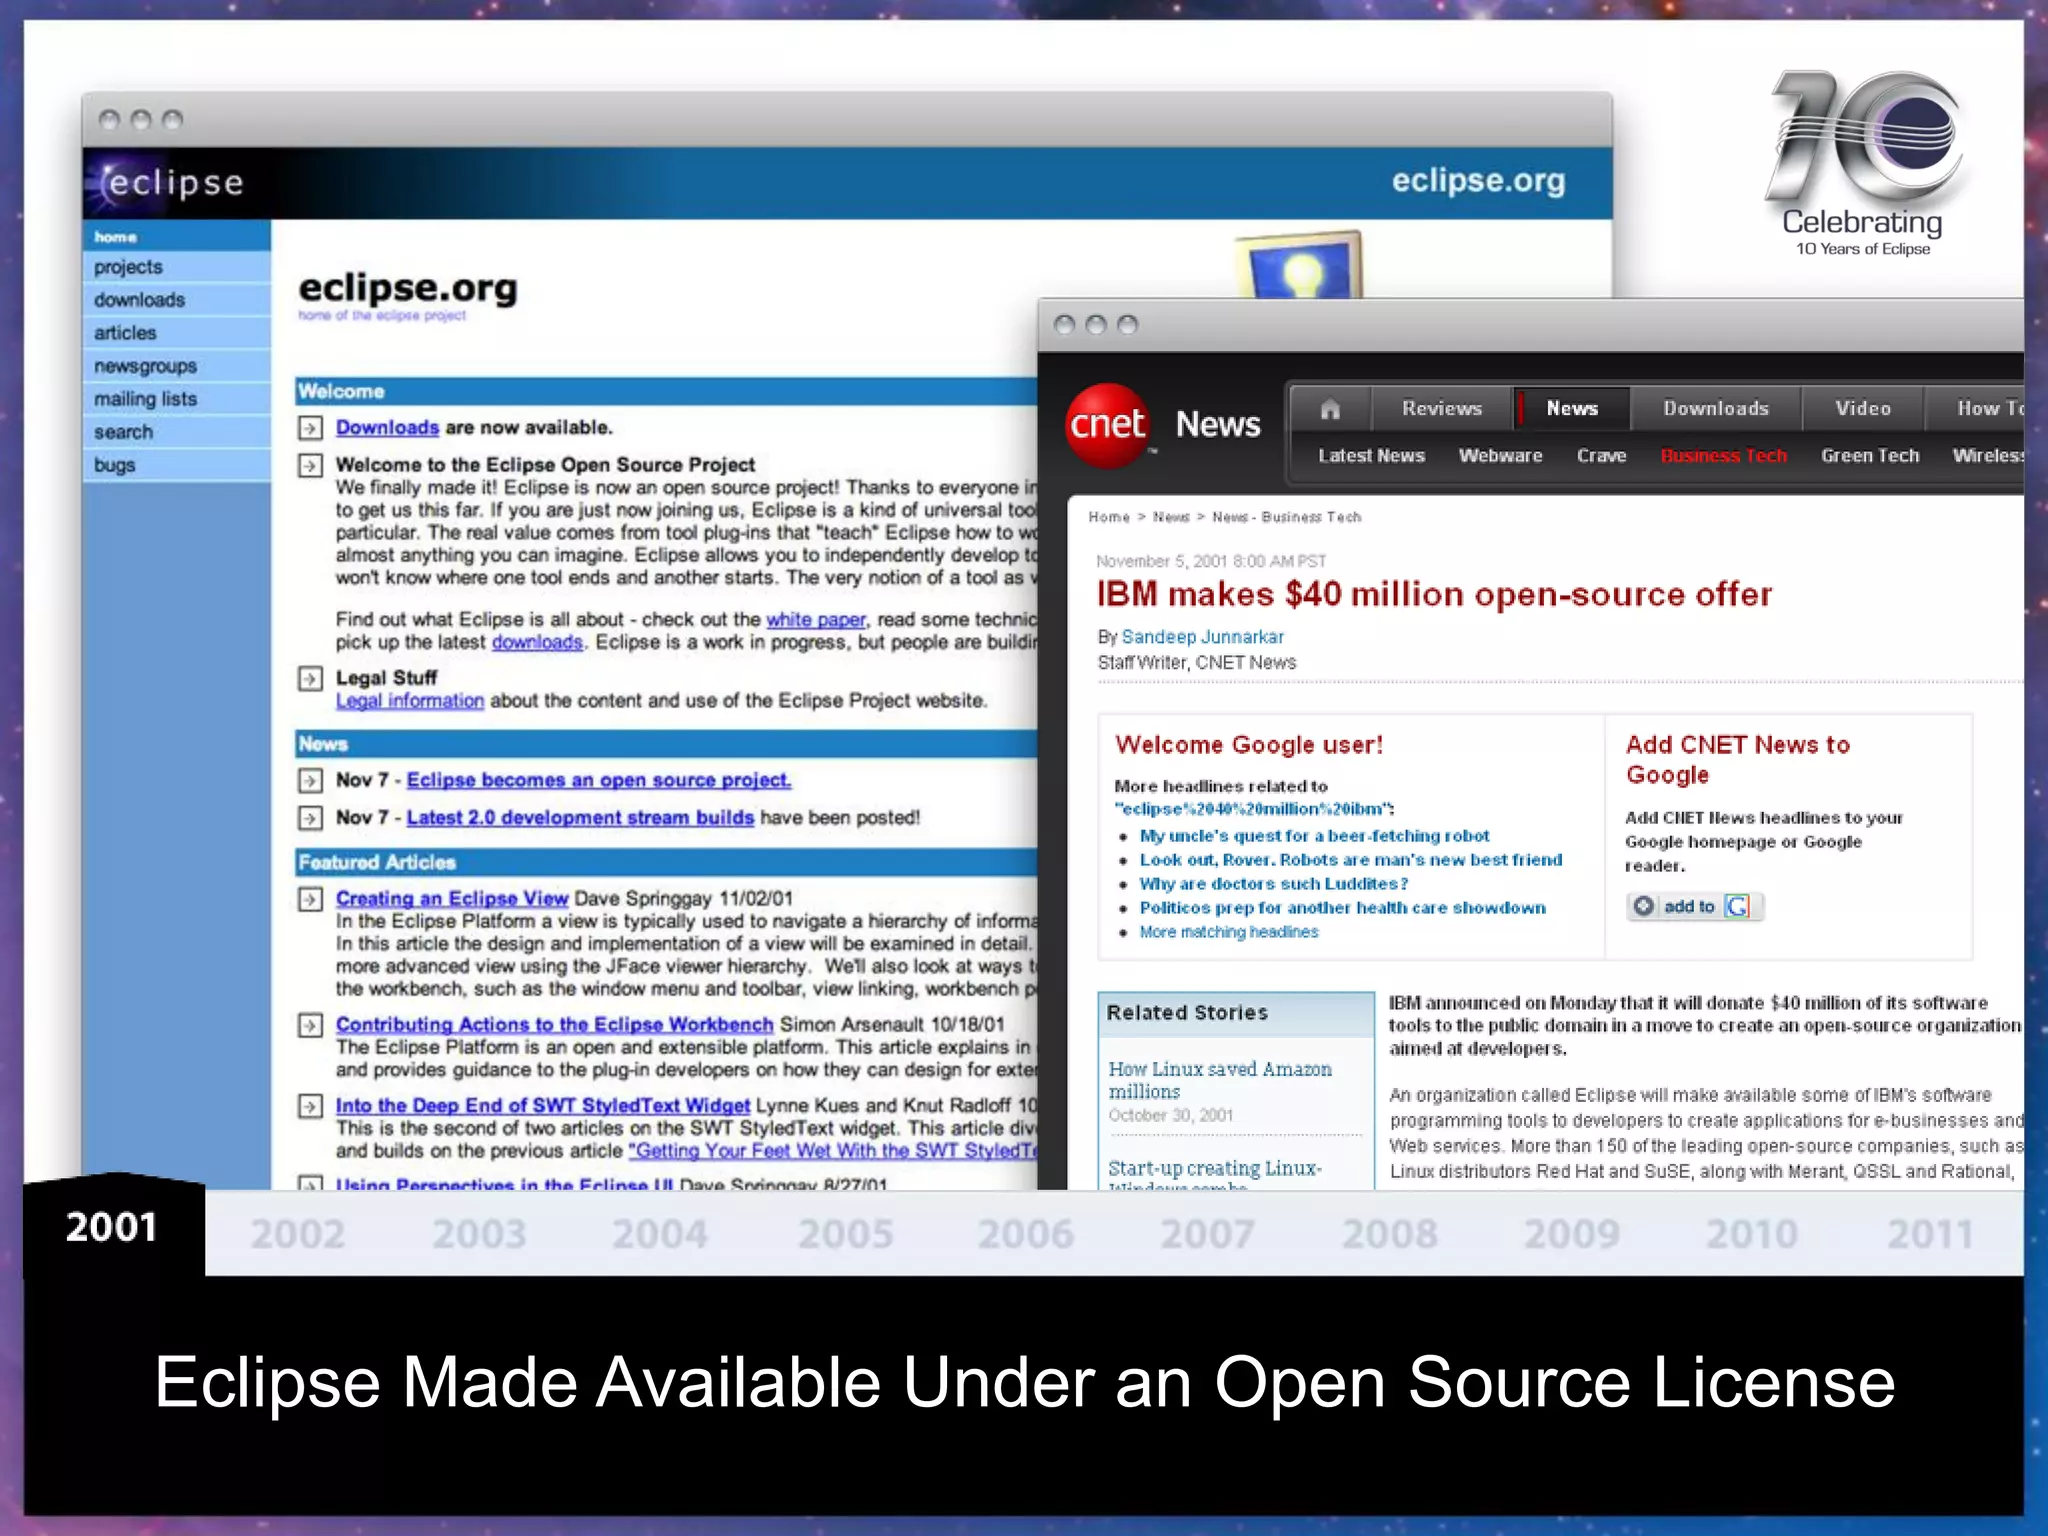
Task: Select bugs in Eclipse sidebar
Action: [176, 465]
